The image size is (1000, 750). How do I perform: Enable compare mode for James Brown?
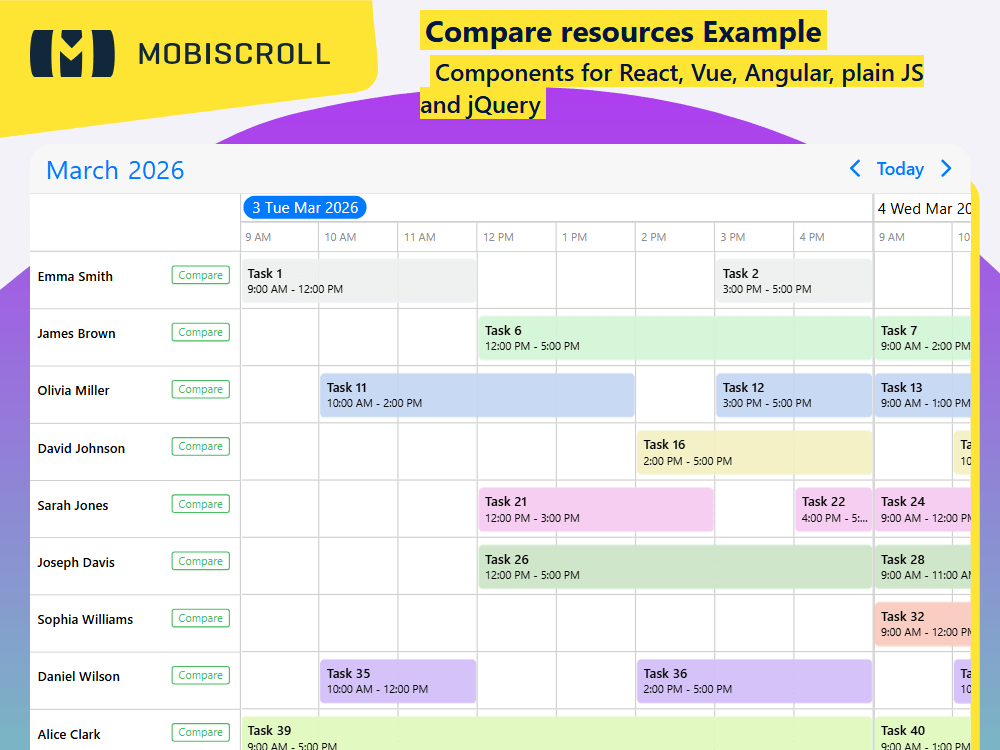point(200,331)
